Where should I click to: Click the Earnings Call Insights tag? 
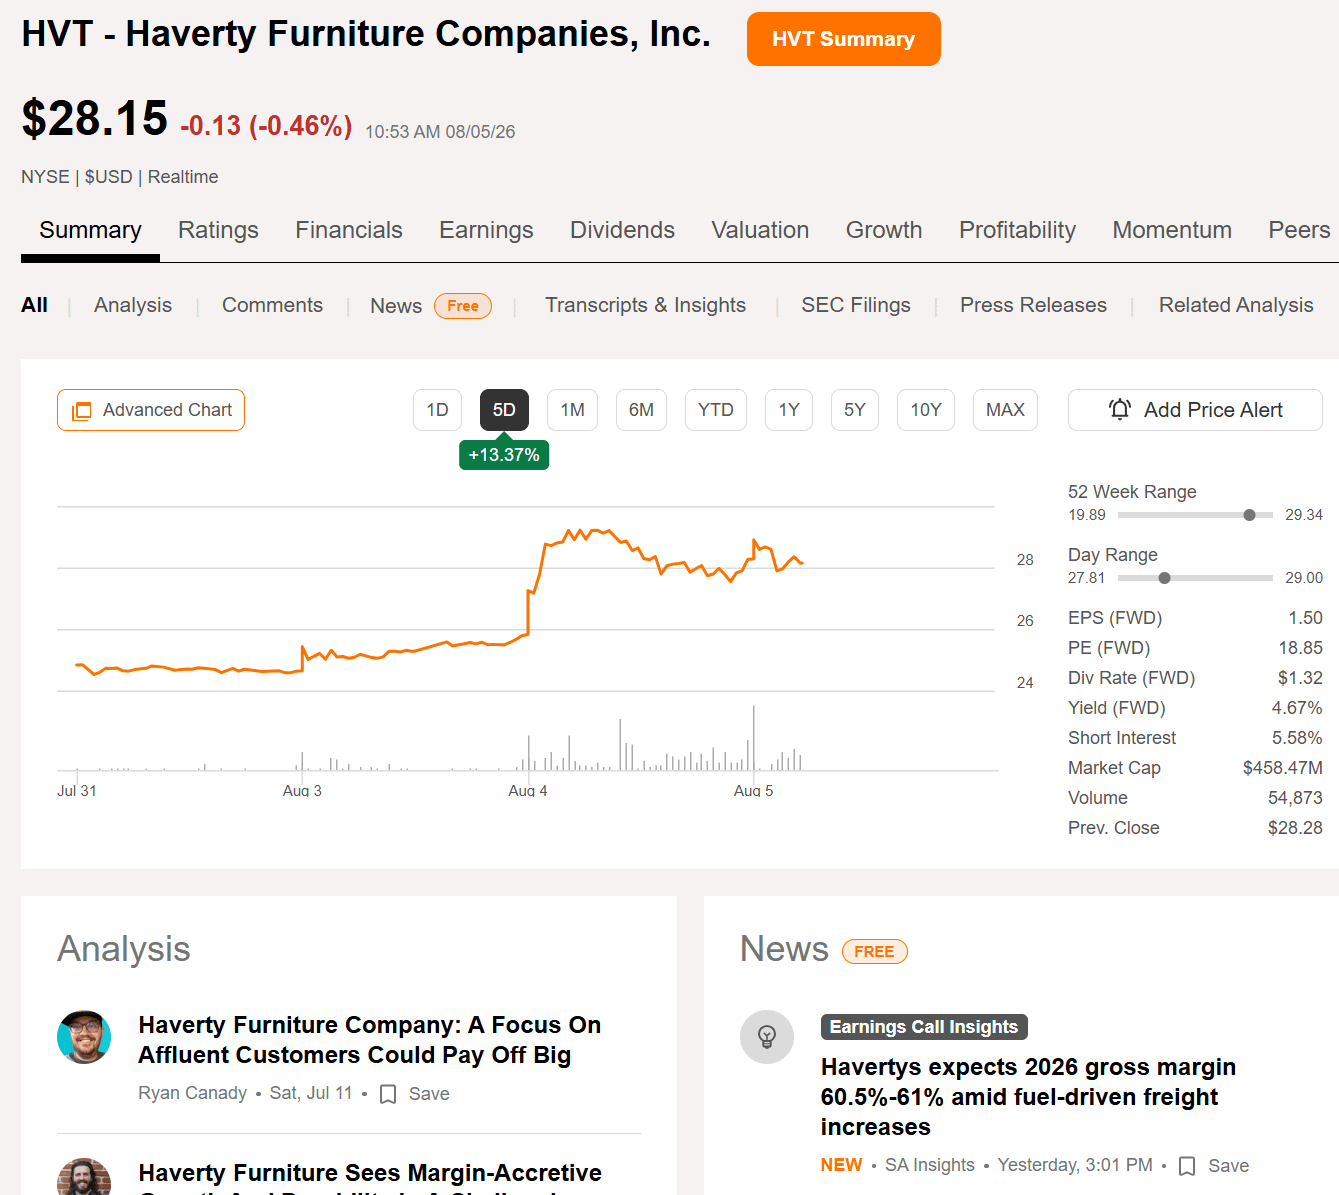click(924, 1027)
